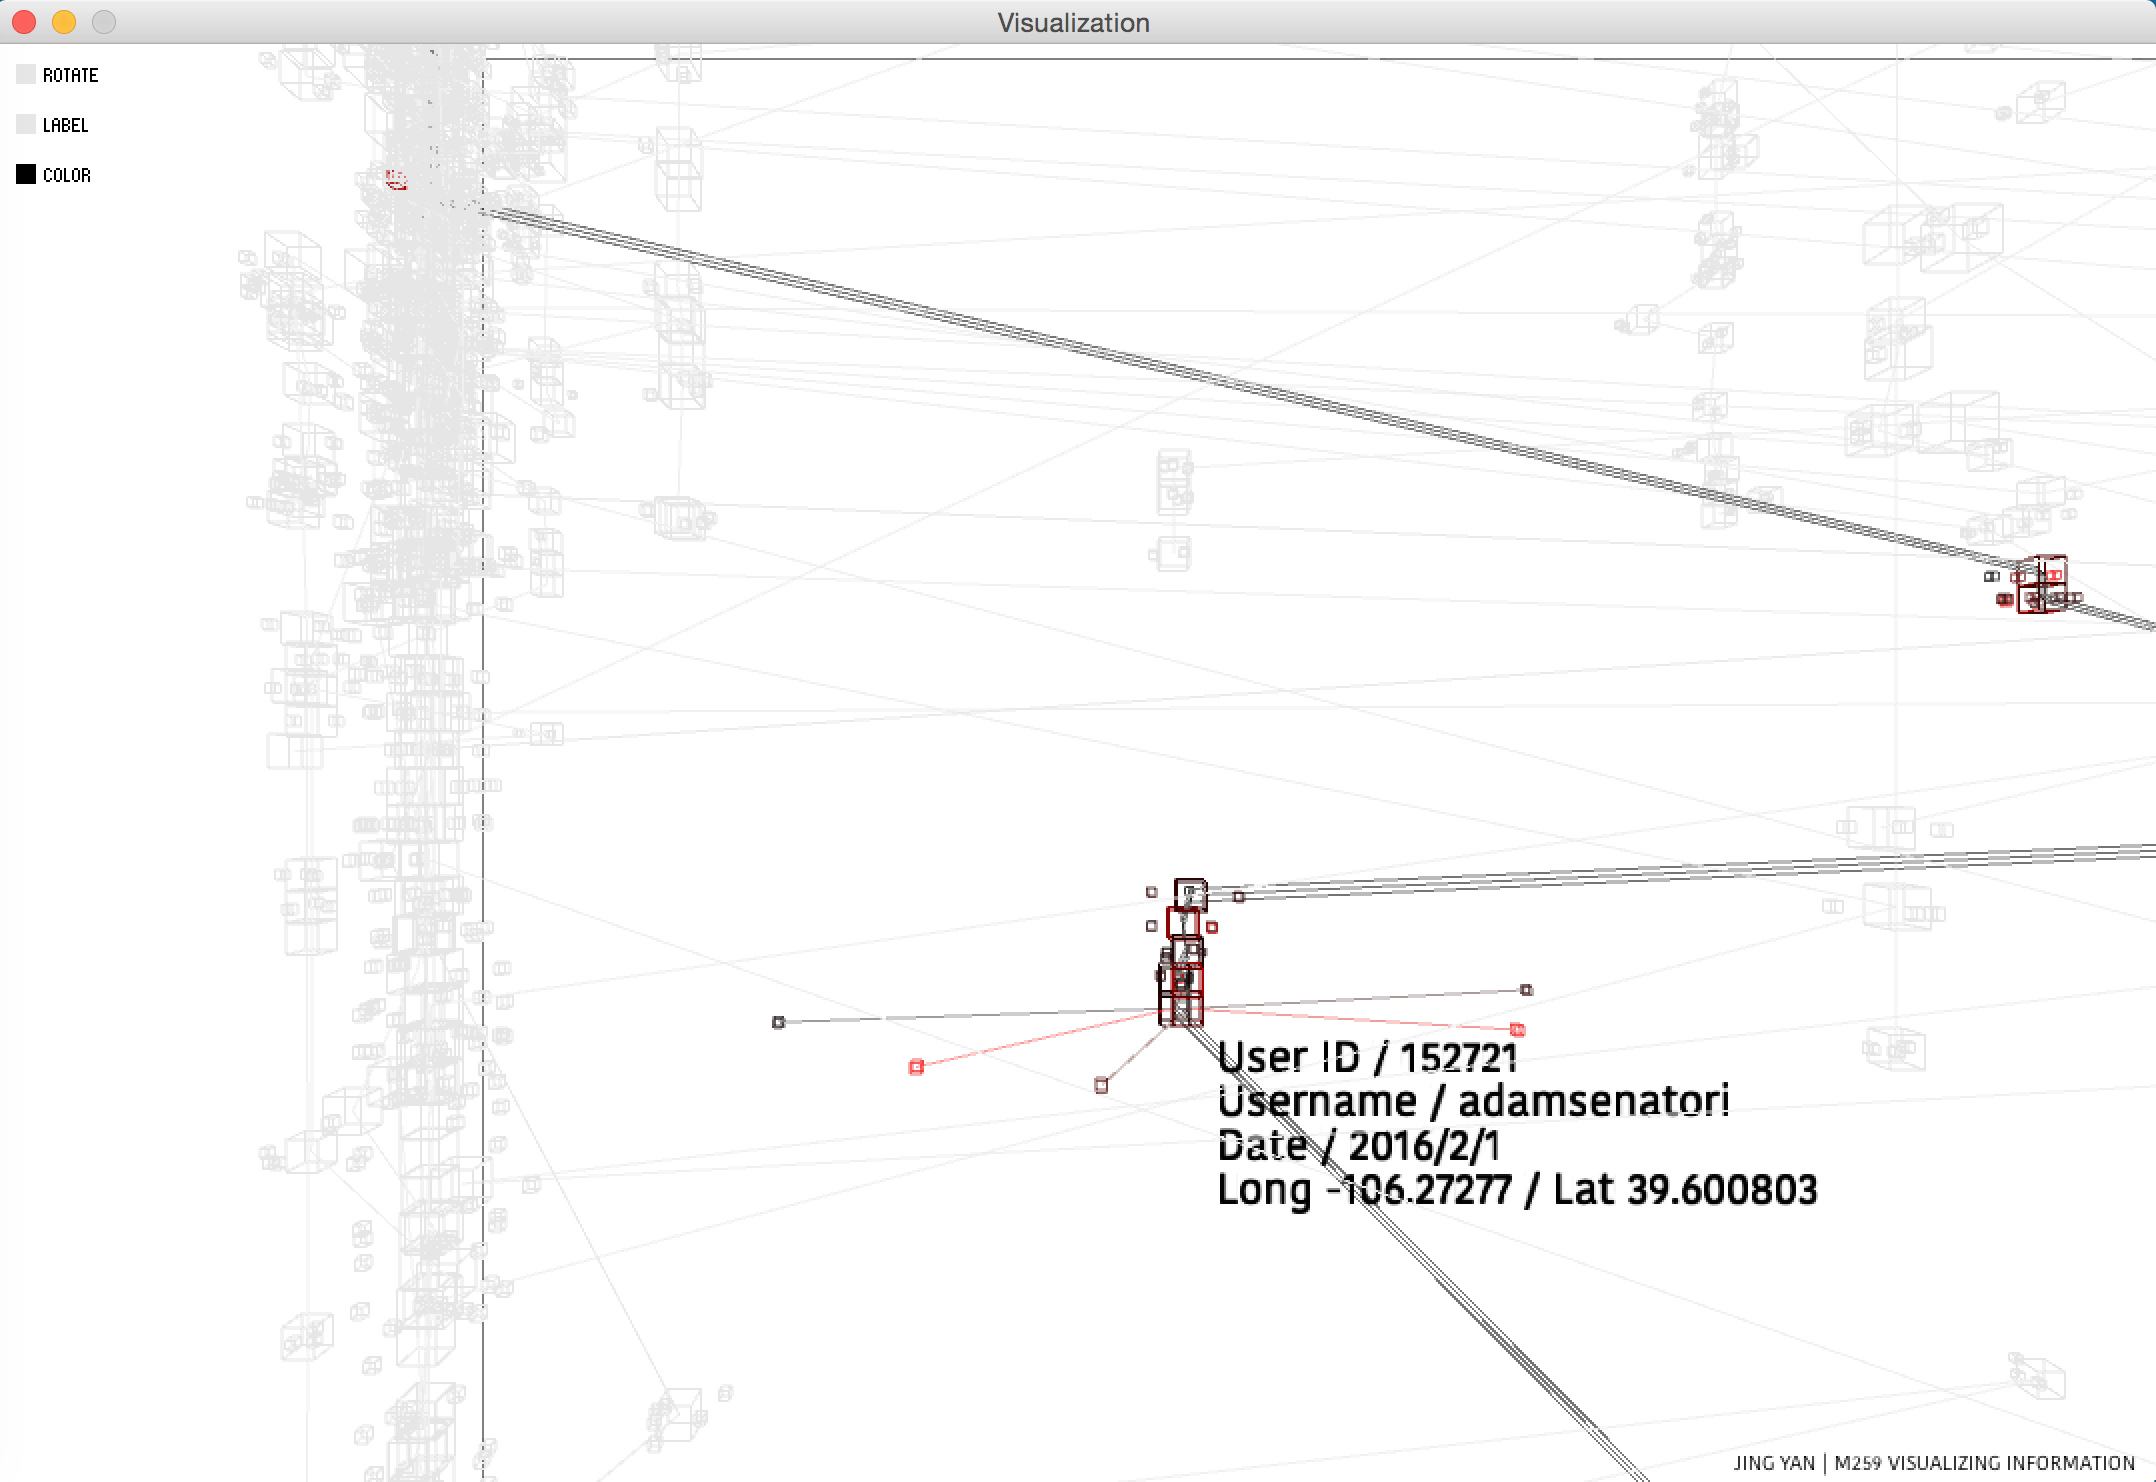The image size is (2156, 1482).
Task: Click the Visualization window title
Action: [1073, 23]
